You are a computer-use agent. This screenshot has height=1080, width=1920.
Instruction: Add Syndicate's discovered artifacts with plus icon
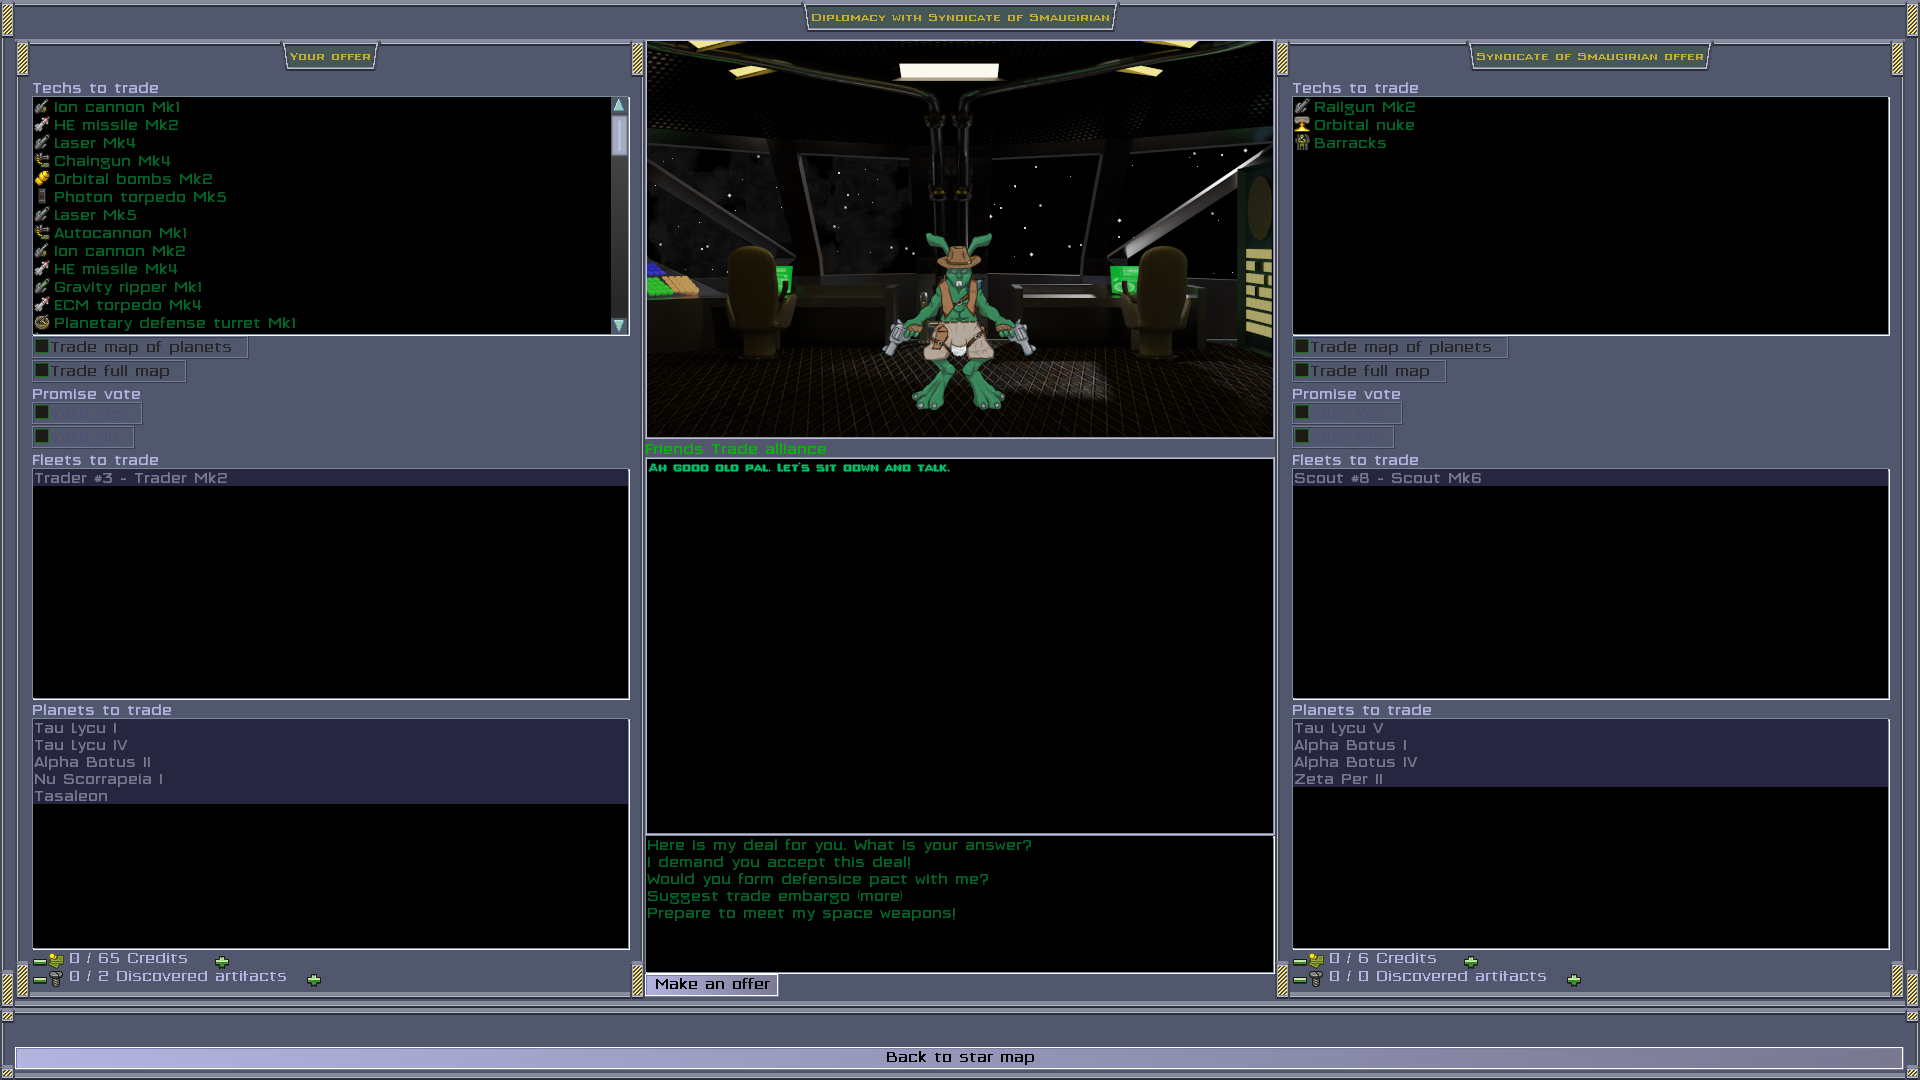[x=1574, y=980]
